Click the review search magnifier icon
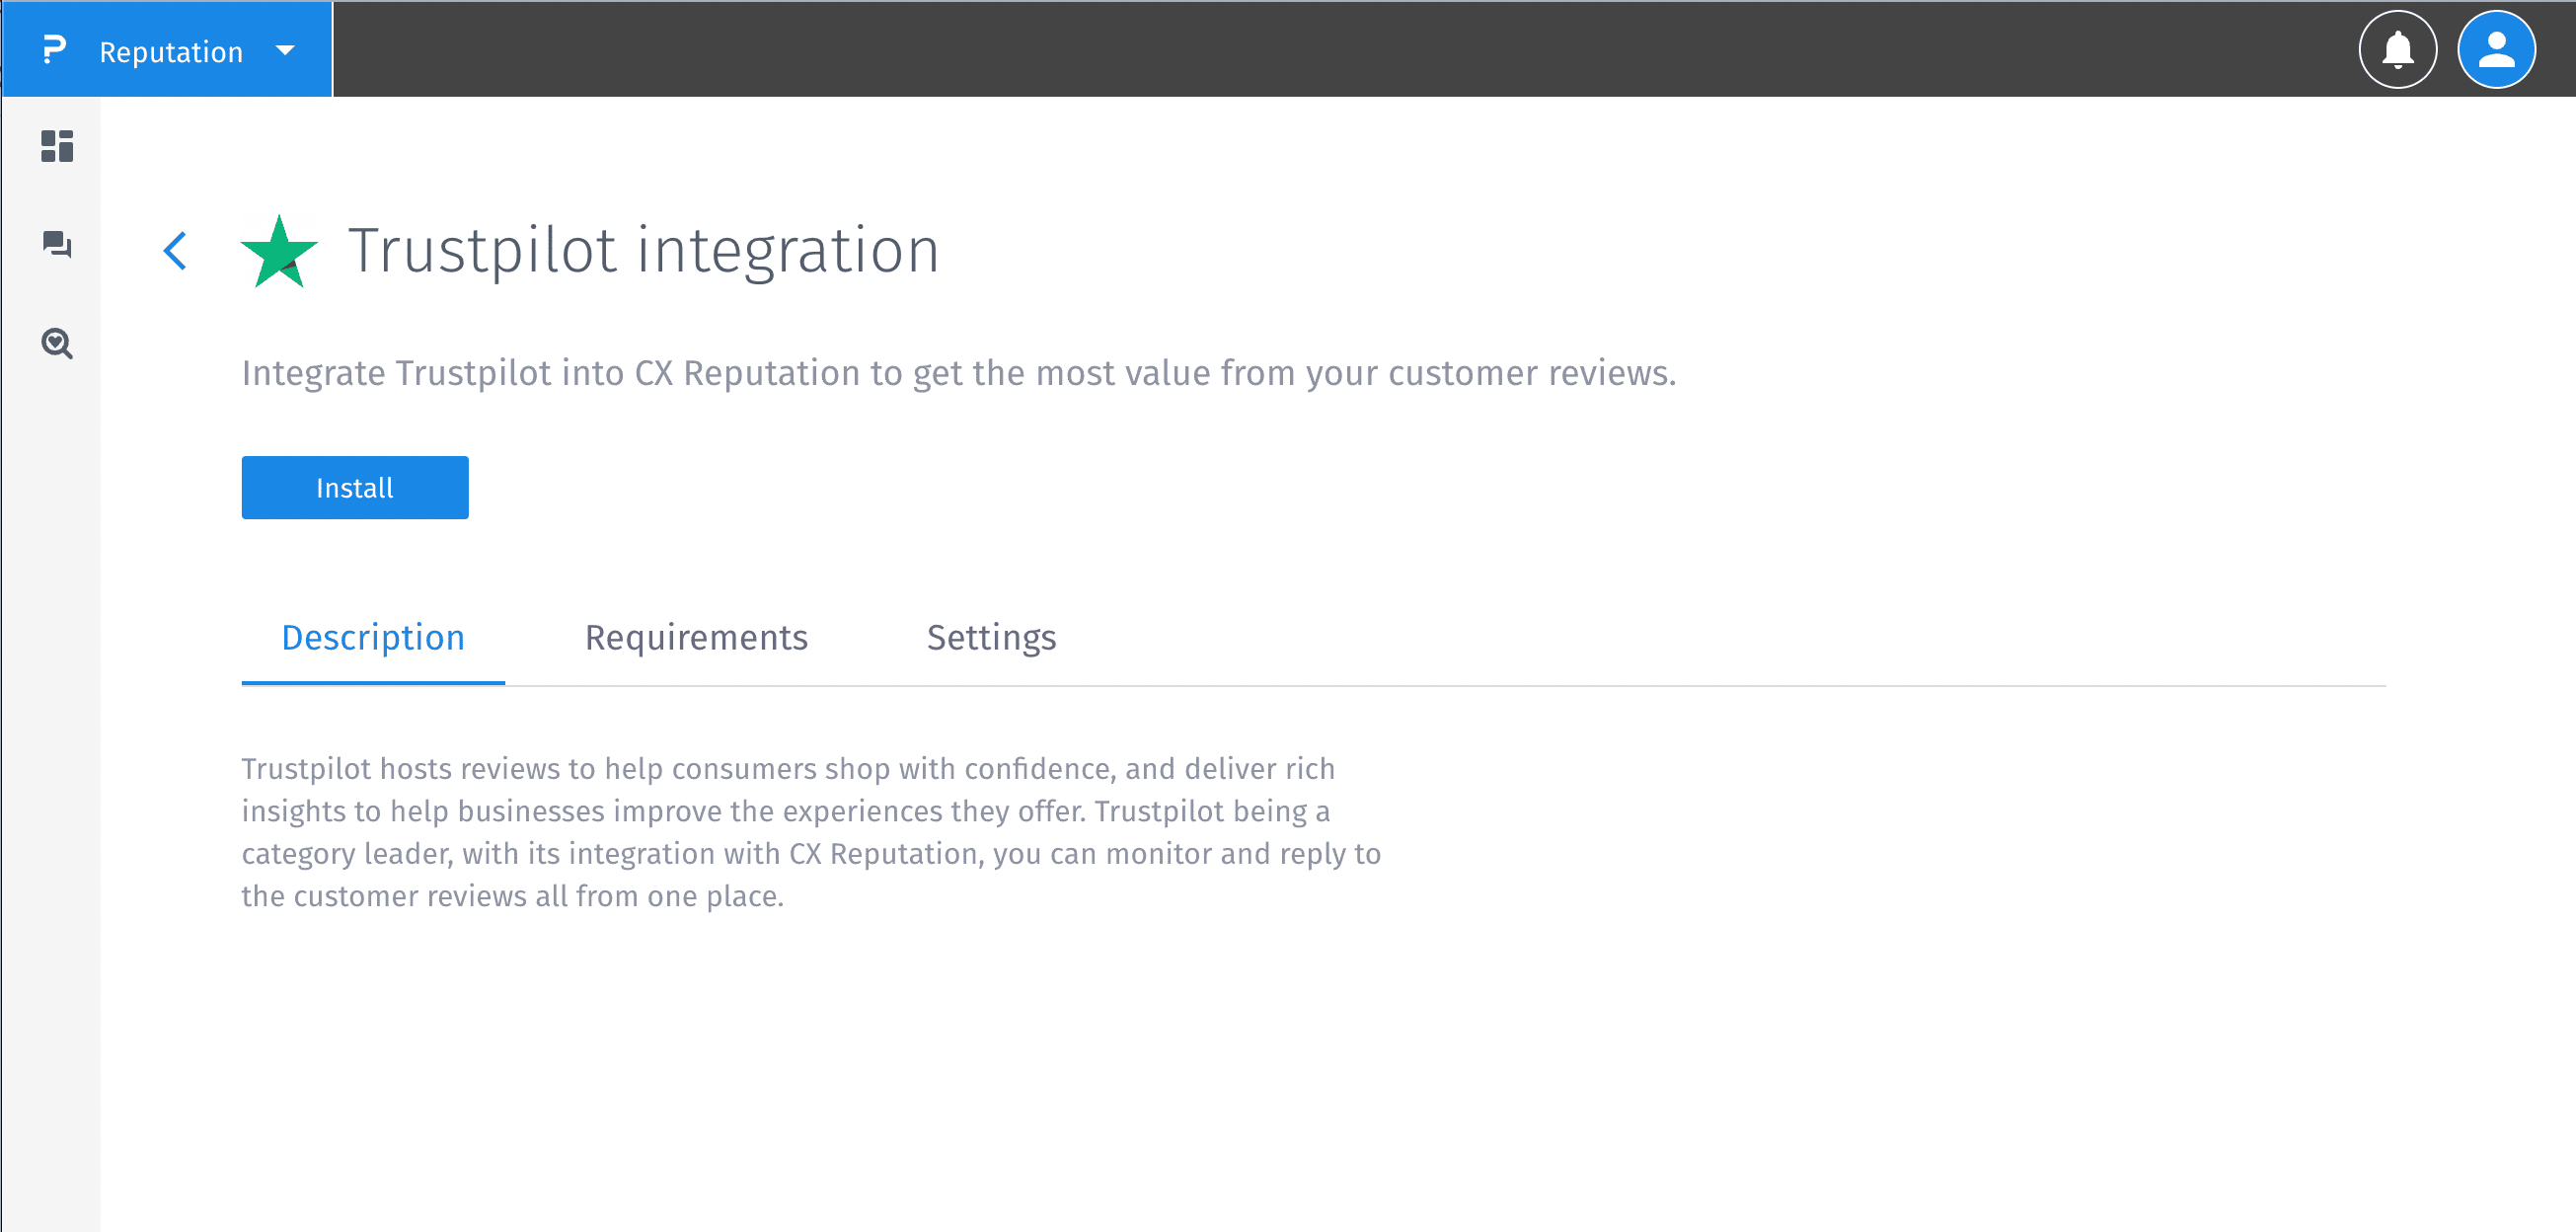 click(x=57, y=343)
